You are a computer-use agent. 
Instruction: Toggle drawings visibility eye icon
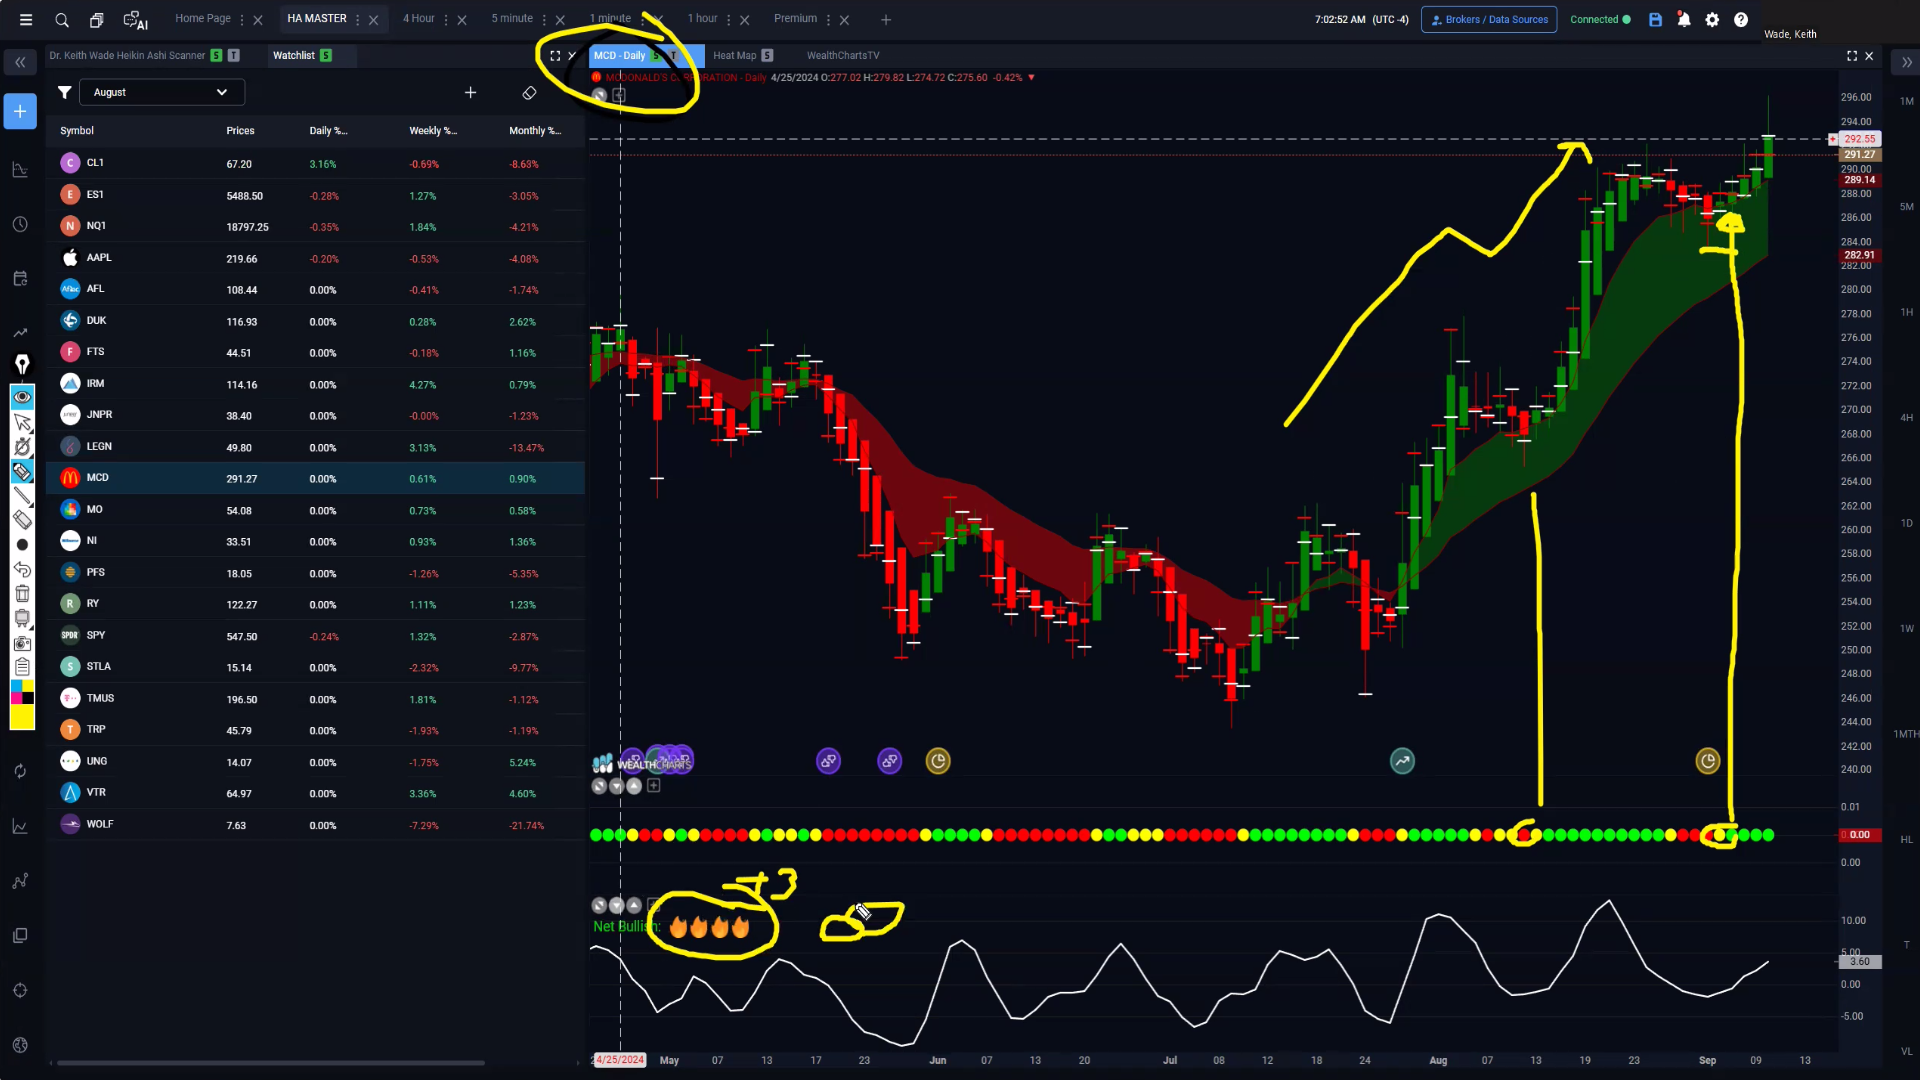point(22,397)
